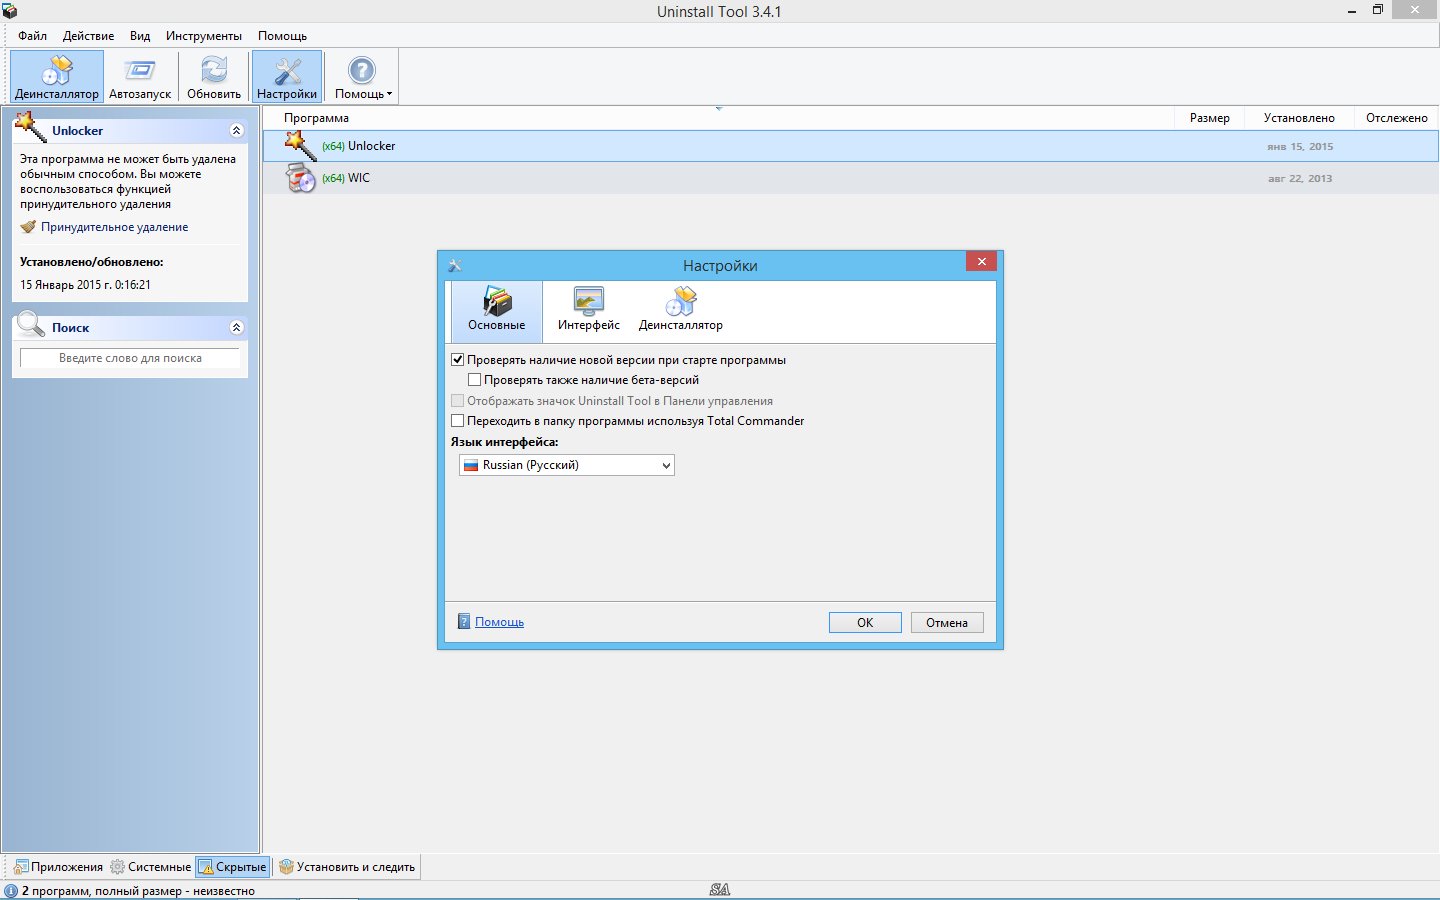The height and width of the screenshot is (900, 1440).
Task: Open the Действие menu
Action: pyautogui.click(x=88, y=36)
